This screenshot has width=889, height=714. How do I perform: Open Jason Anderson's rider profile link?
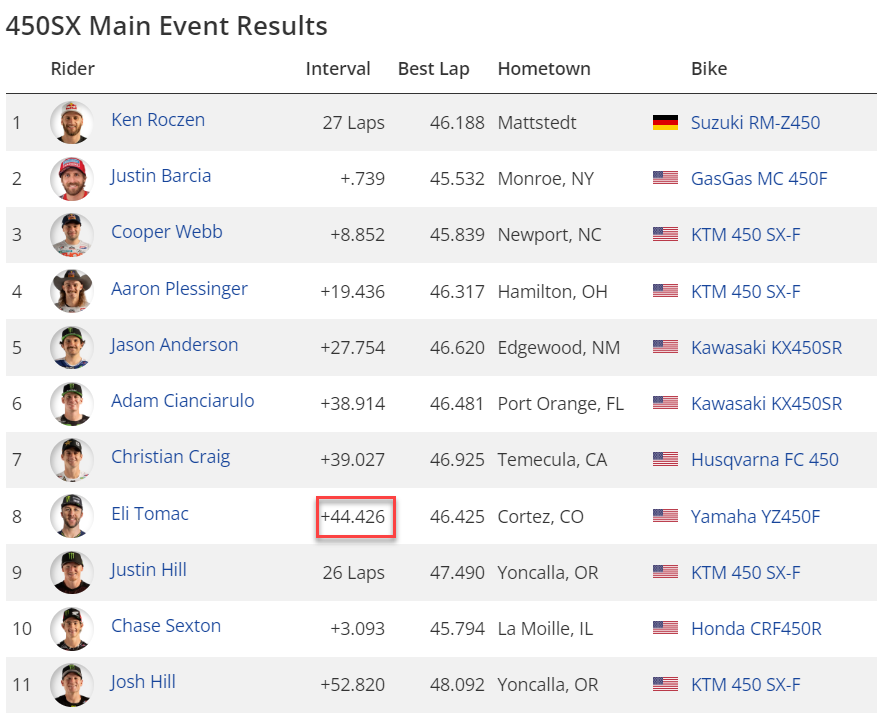pos(174,345)
